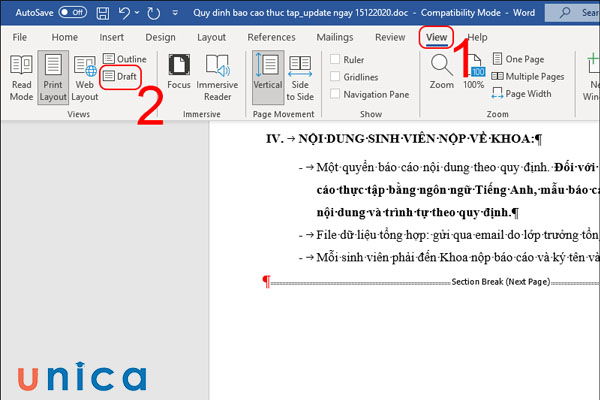This screenshot has width=600, height=400.
Task: Switch to Web Layout view
Action: [85, 76]
